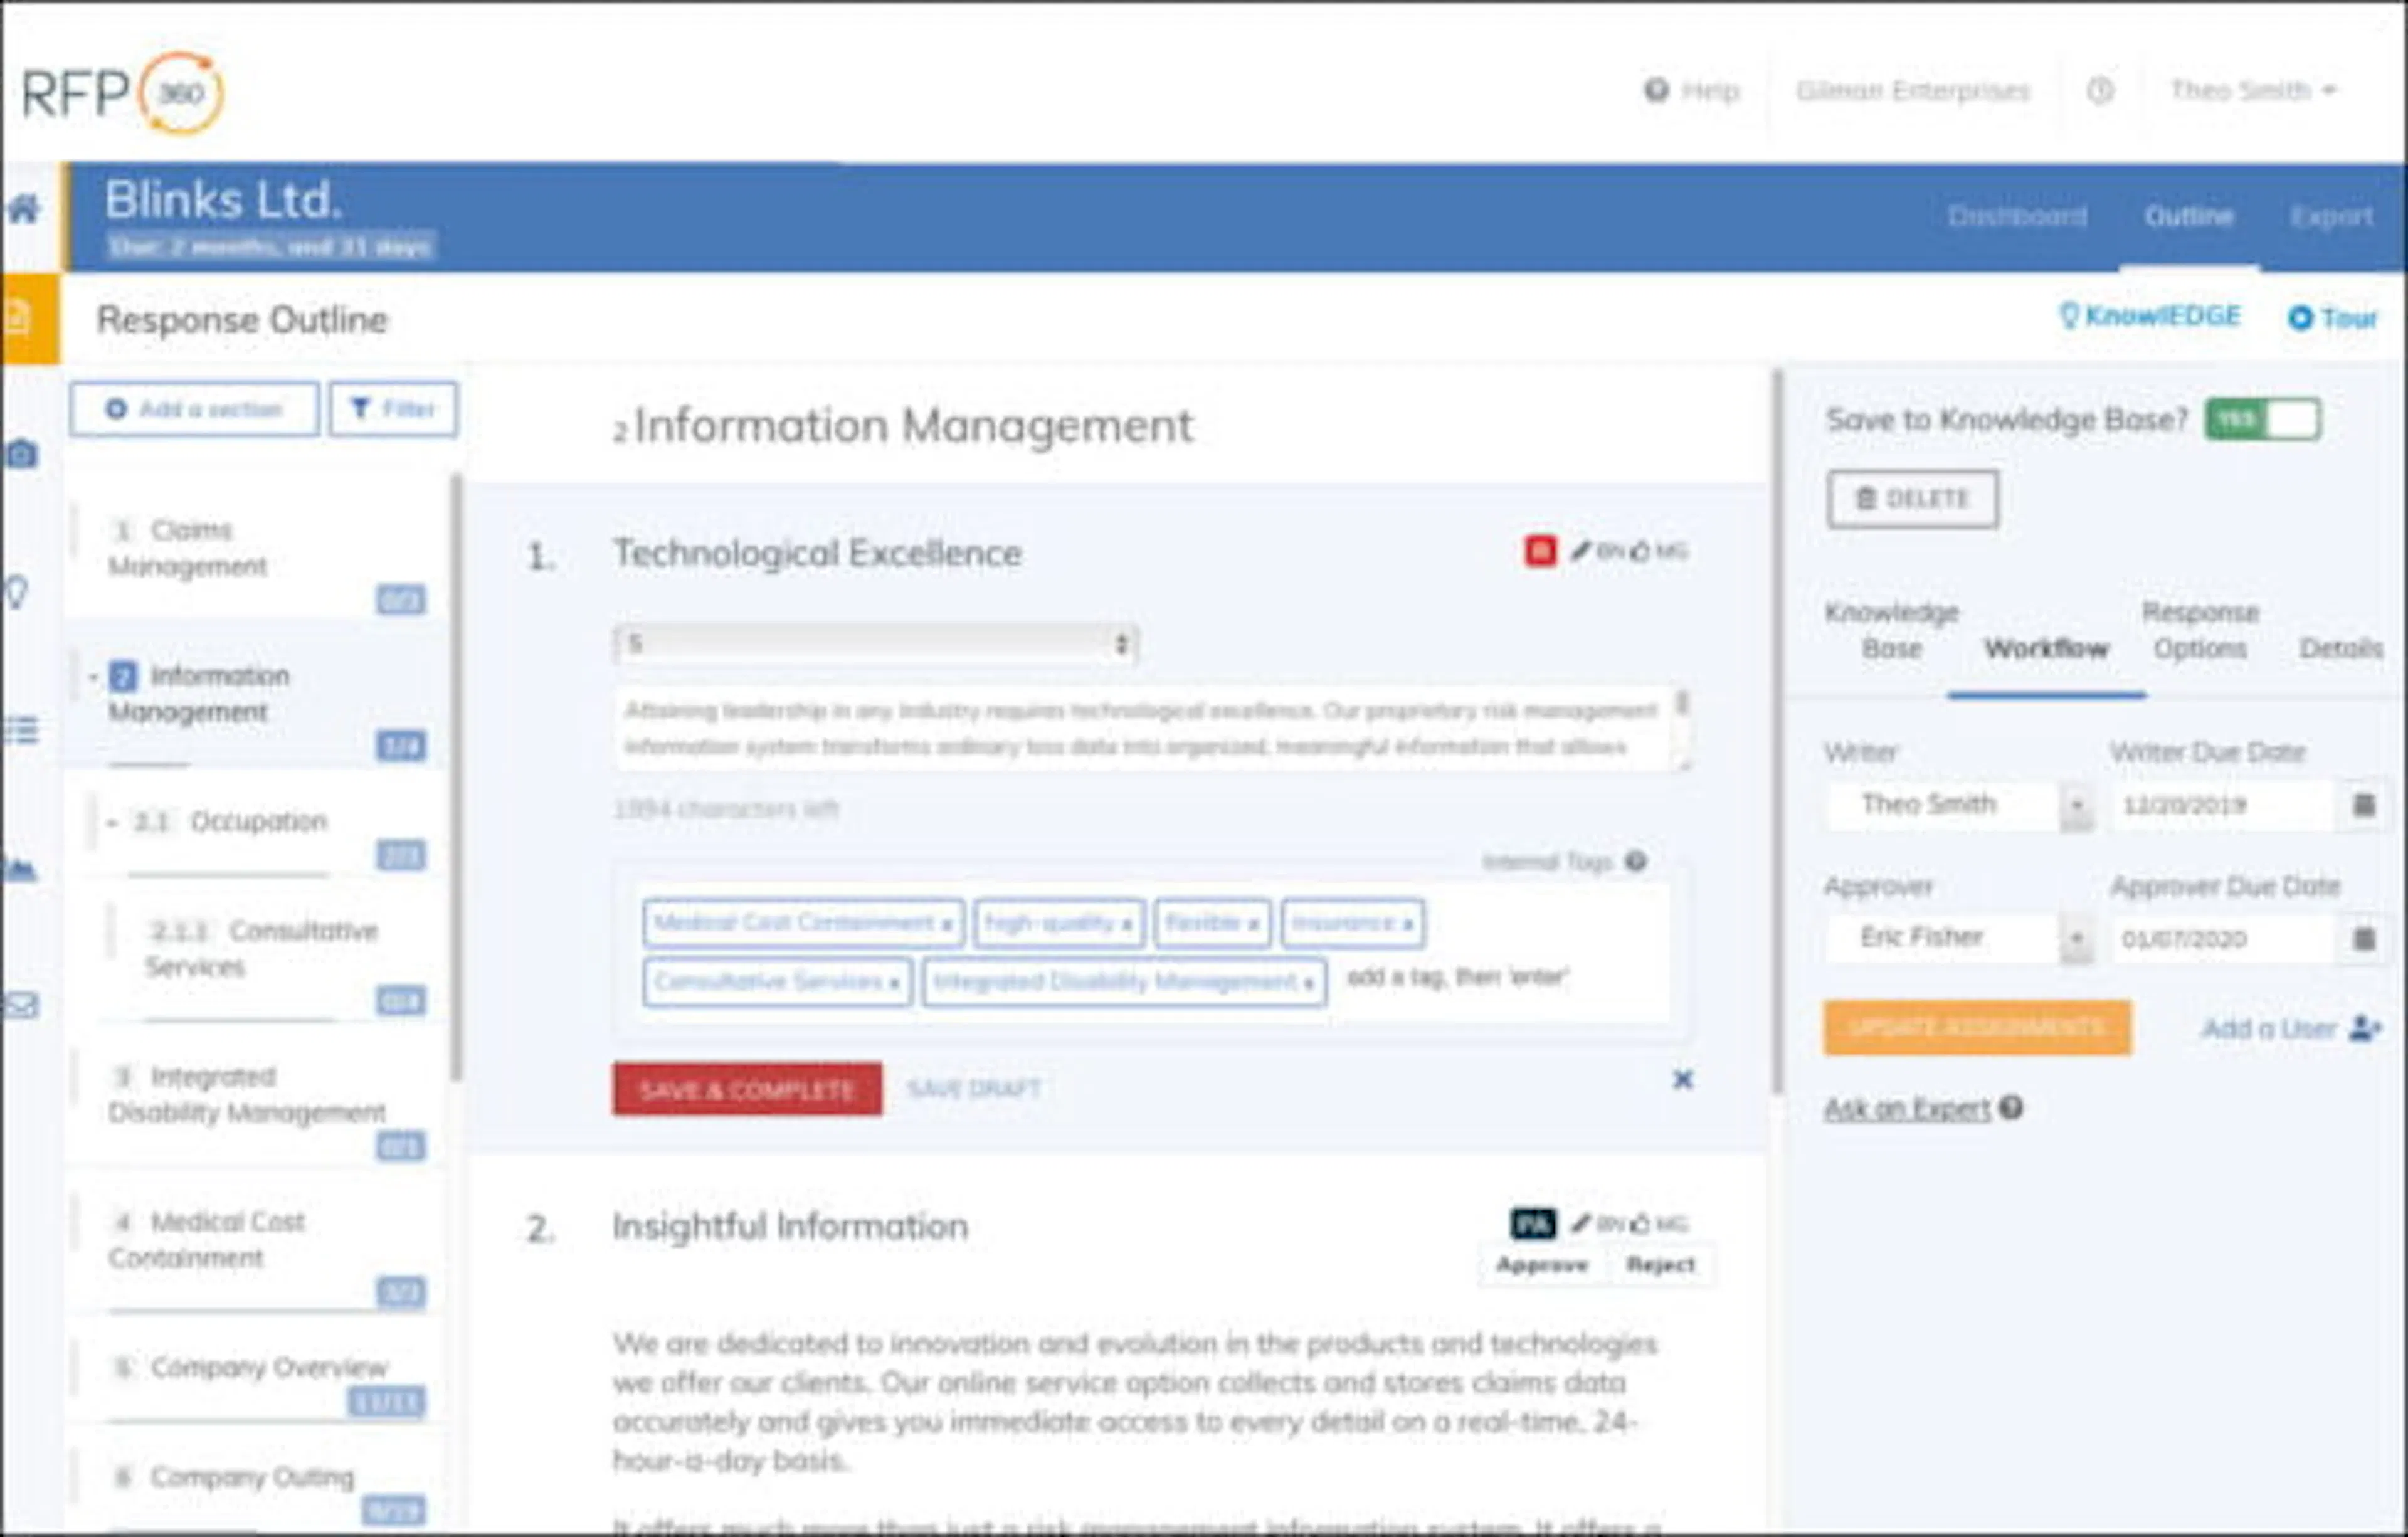Click the Ask an Expert link
This screenshot has width=2408, height=1537.
pyautogui.click(x=1907, y=1109)
